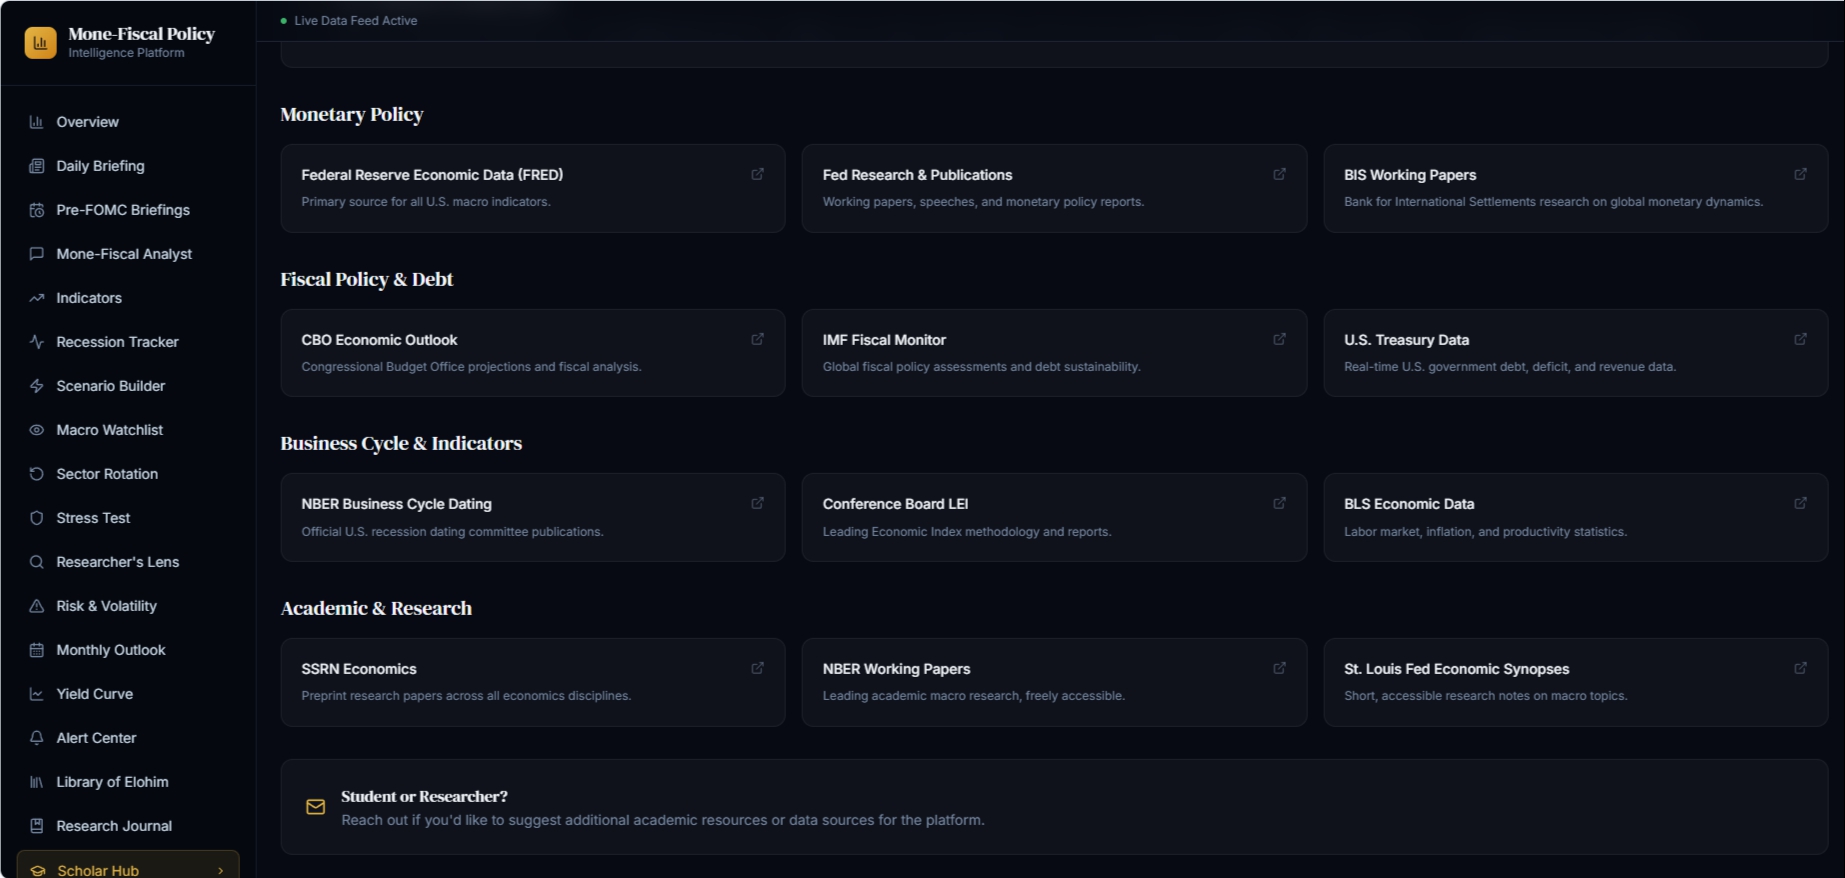The image size is (1845, 878).
Task: Click the shield icon beside Stress Test
Action: (x=37, y=518)
